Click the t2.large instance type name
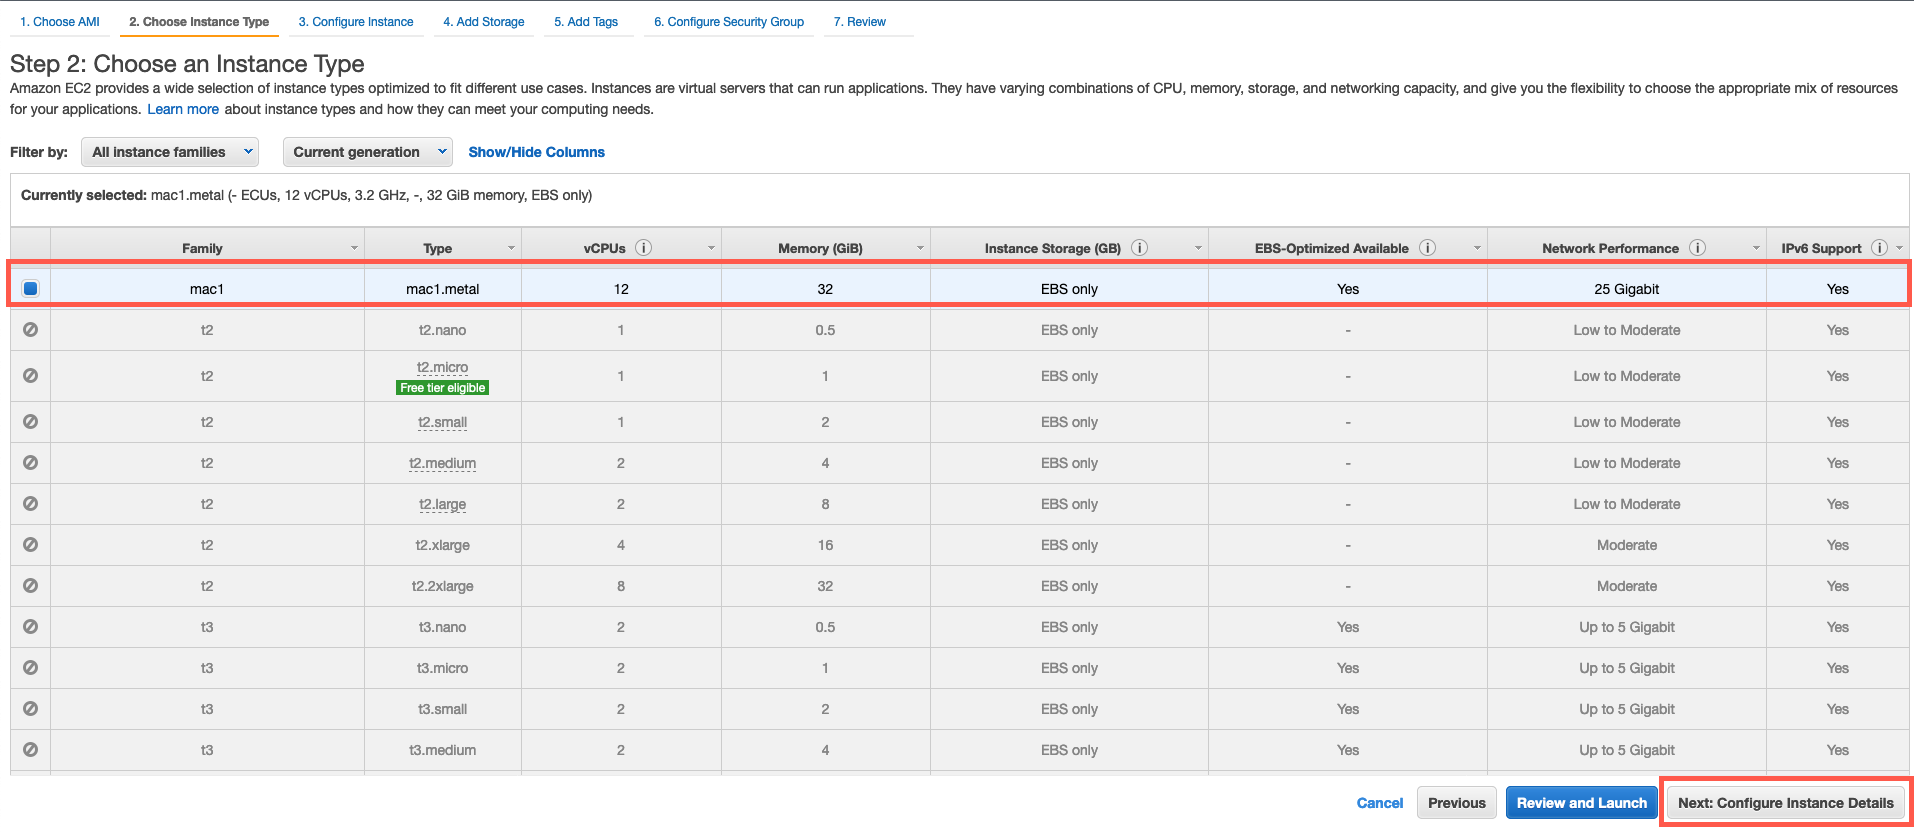Image resolution: width=1914 pixels, height=833 pixels. click(442, 504)
